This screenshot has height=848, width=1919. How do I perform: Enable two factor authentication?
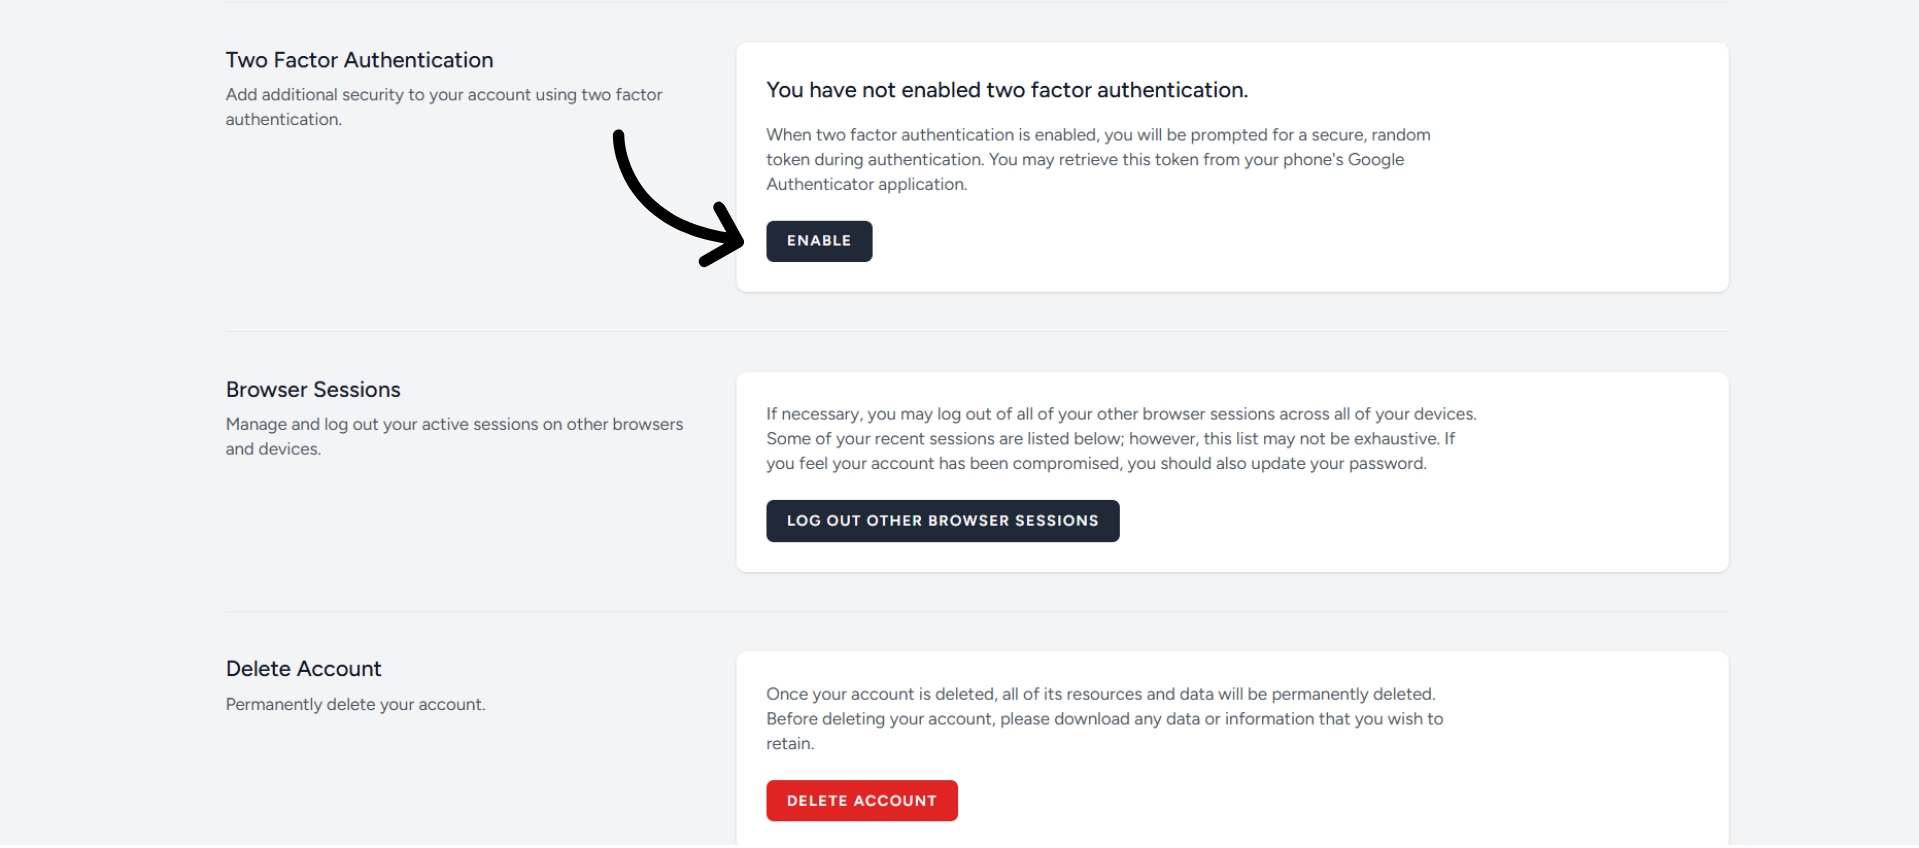point(818,241)
